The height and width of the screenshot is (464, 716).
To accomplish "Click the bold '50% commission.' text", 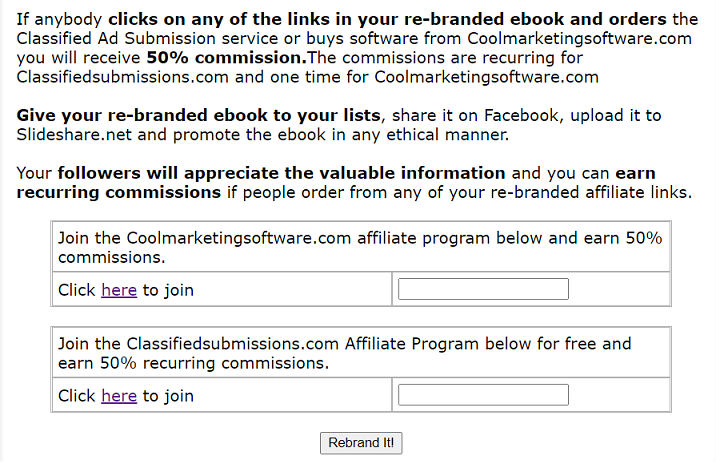I will pos(226,58).
